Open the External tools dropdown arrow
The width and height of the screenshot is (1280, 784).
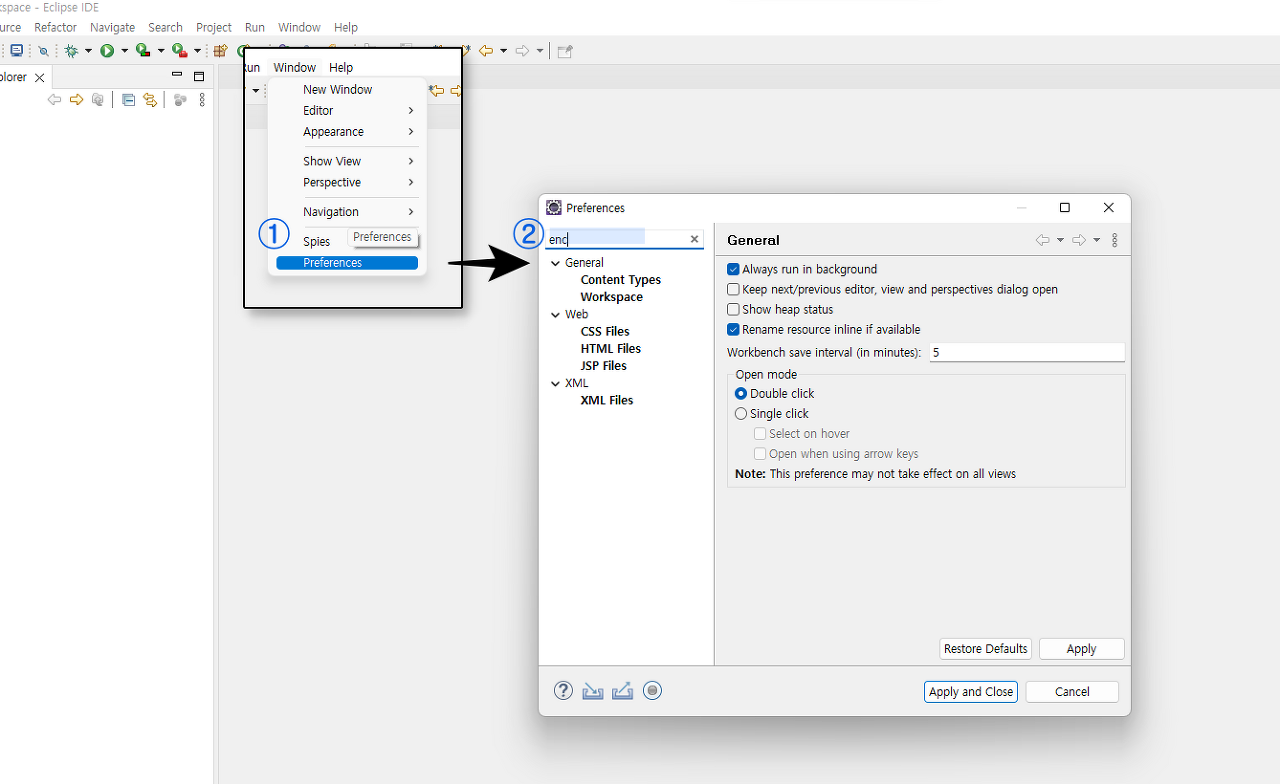coord(196,51)
